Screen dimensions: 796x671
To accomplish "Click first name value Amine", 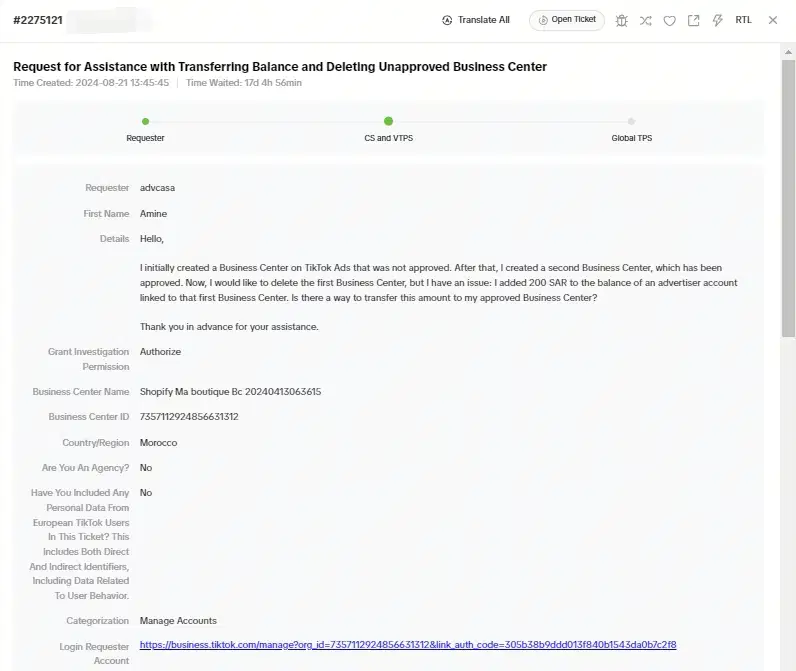I will (x=153, y=214).
